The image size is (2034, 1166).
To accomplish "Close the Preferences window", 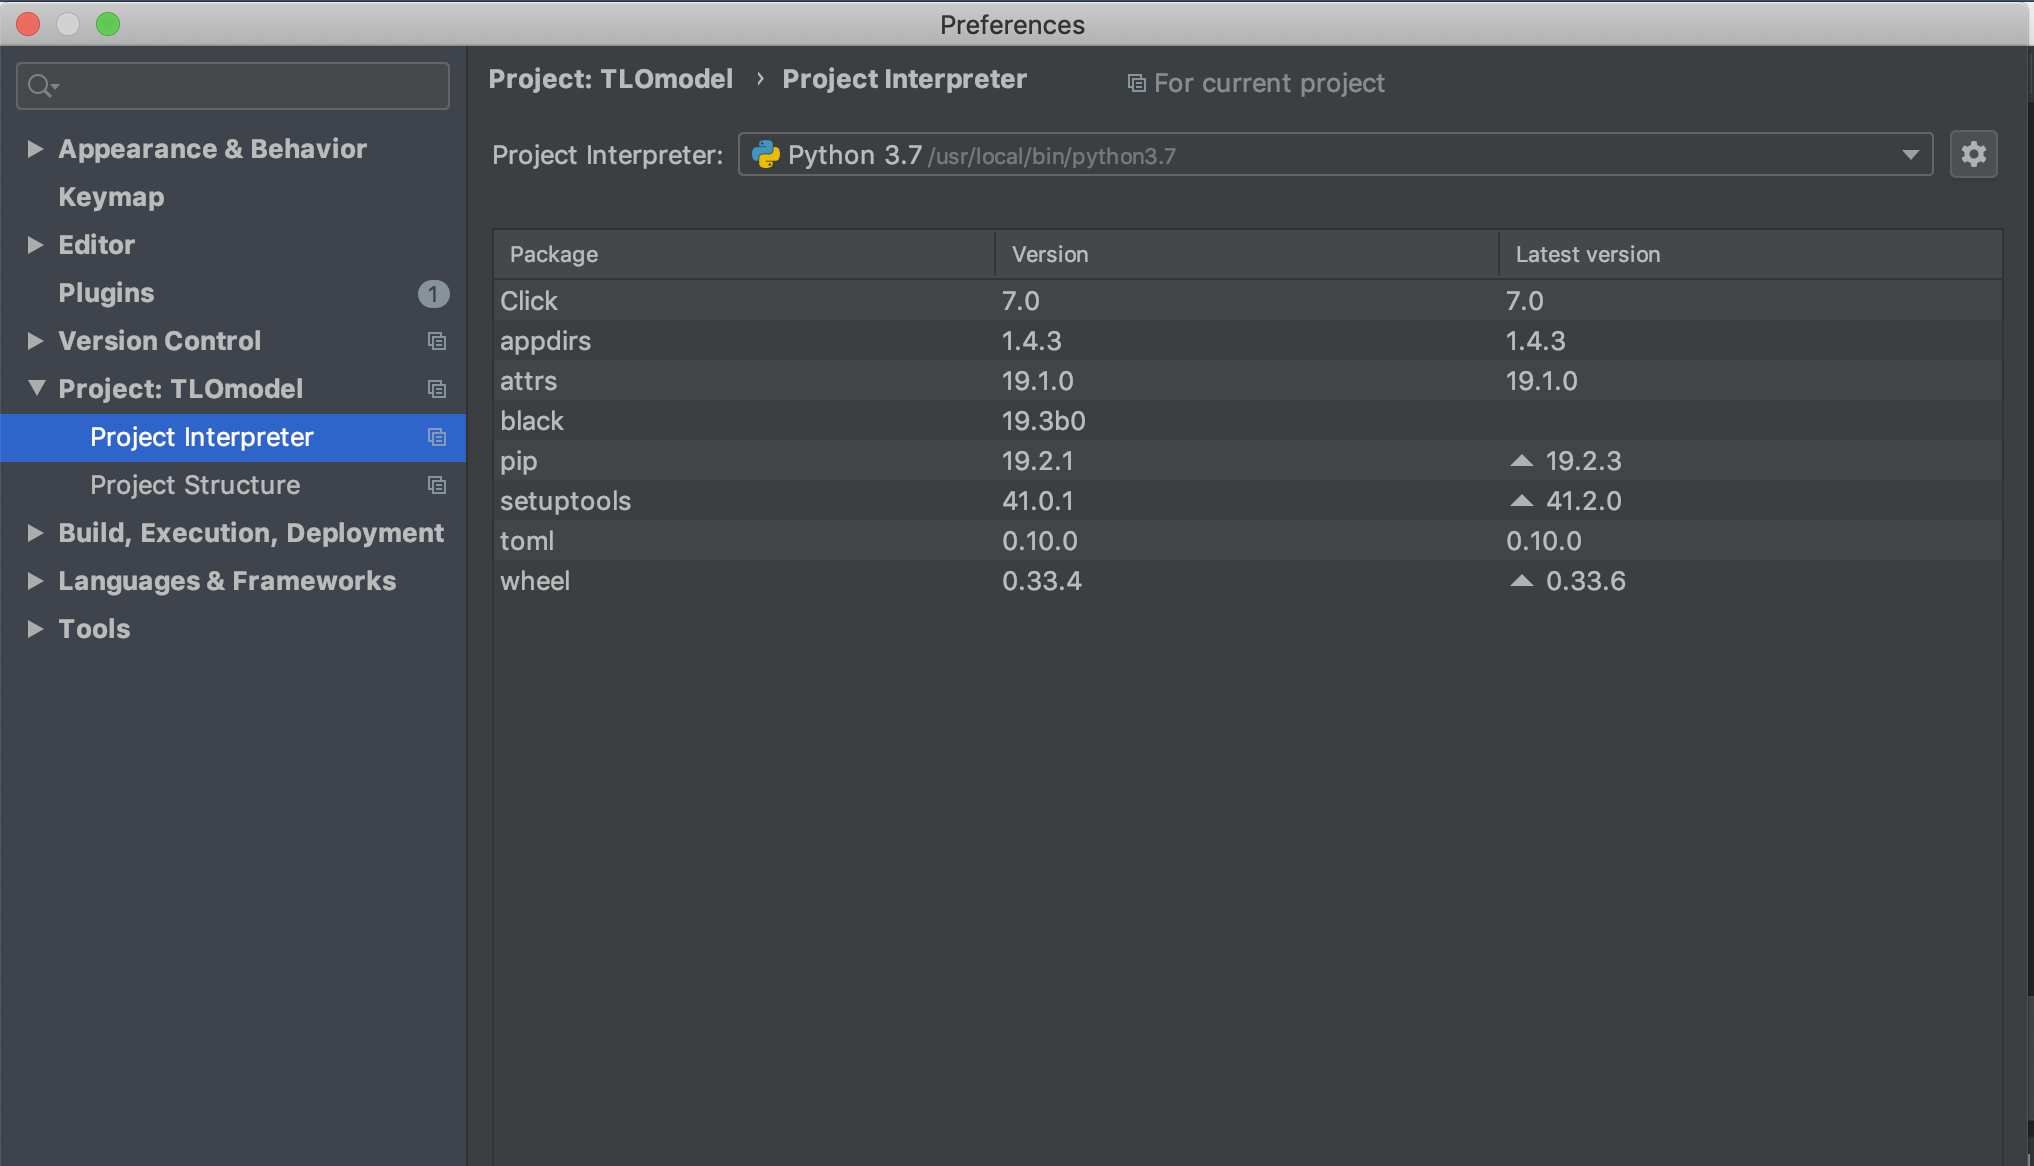I will tap(28, 24).
